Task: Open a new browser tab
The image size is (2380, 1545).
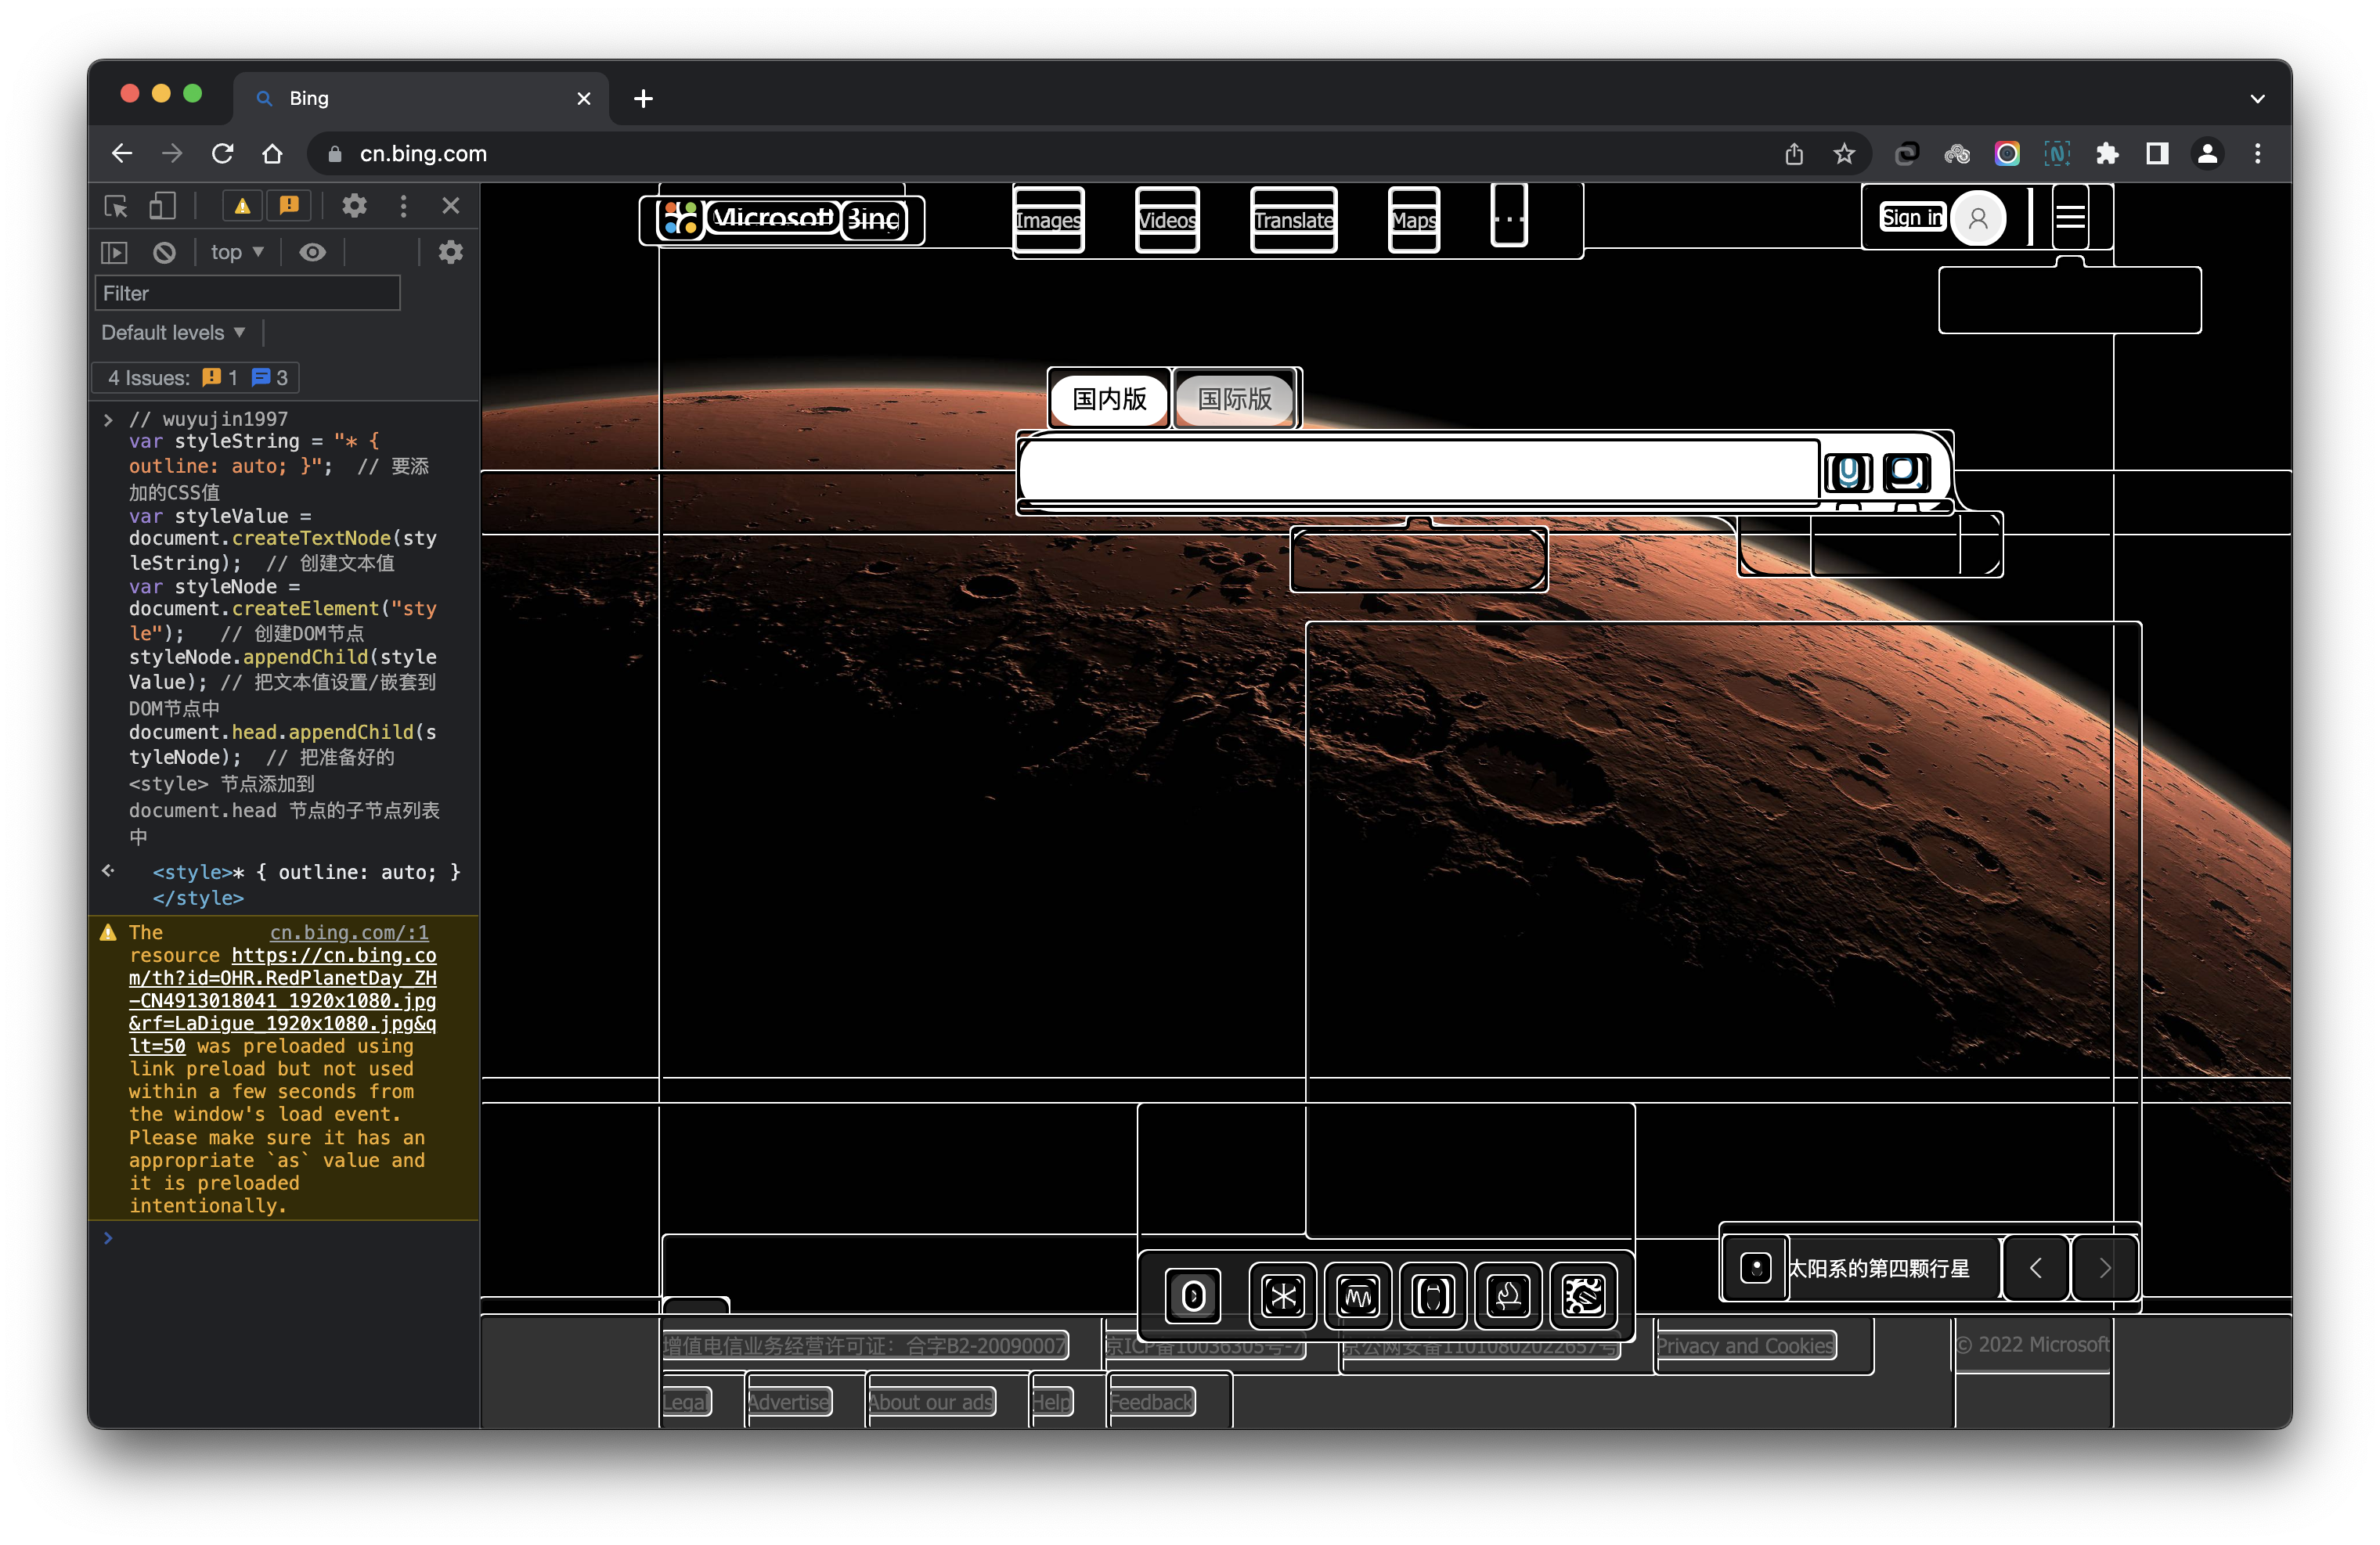Action: (x=643, y=98)
